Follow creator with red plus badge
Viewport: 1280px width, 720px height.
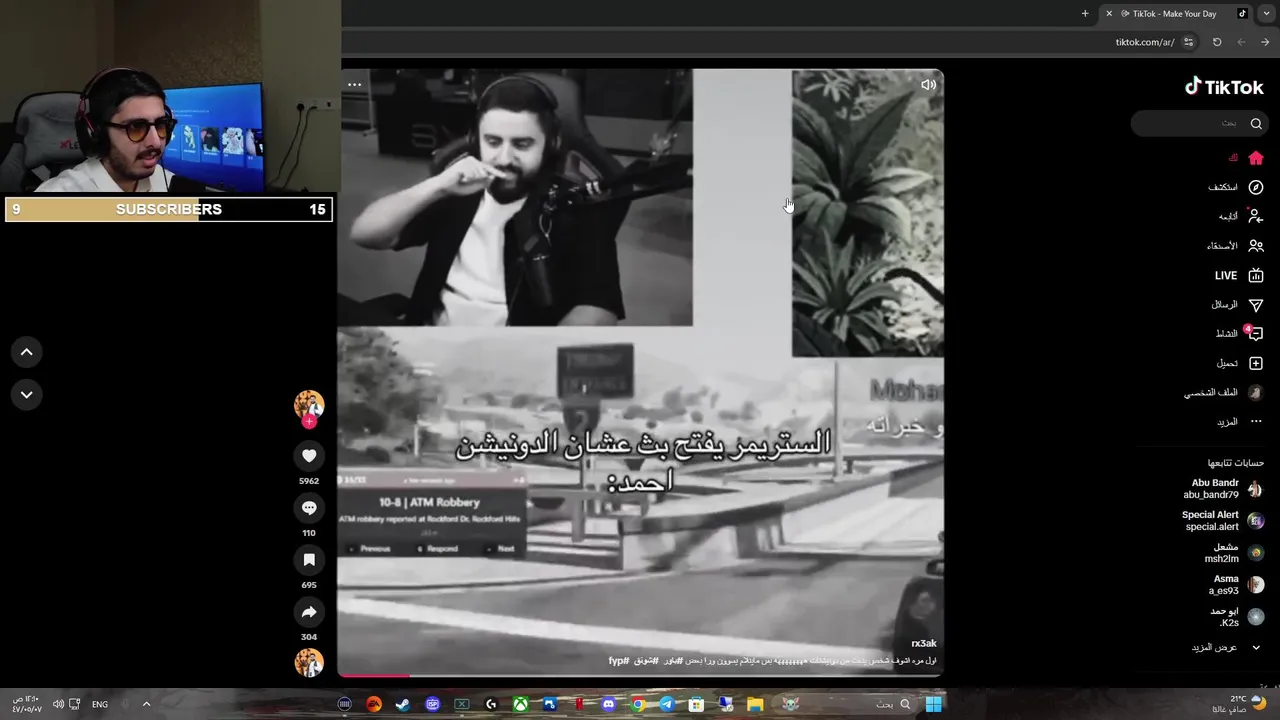point(309,422)
